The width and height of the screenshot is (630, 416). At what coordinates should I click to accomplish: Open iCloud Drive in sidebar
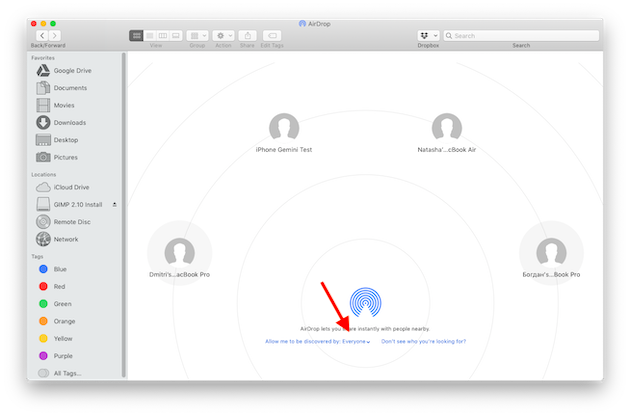63,187
